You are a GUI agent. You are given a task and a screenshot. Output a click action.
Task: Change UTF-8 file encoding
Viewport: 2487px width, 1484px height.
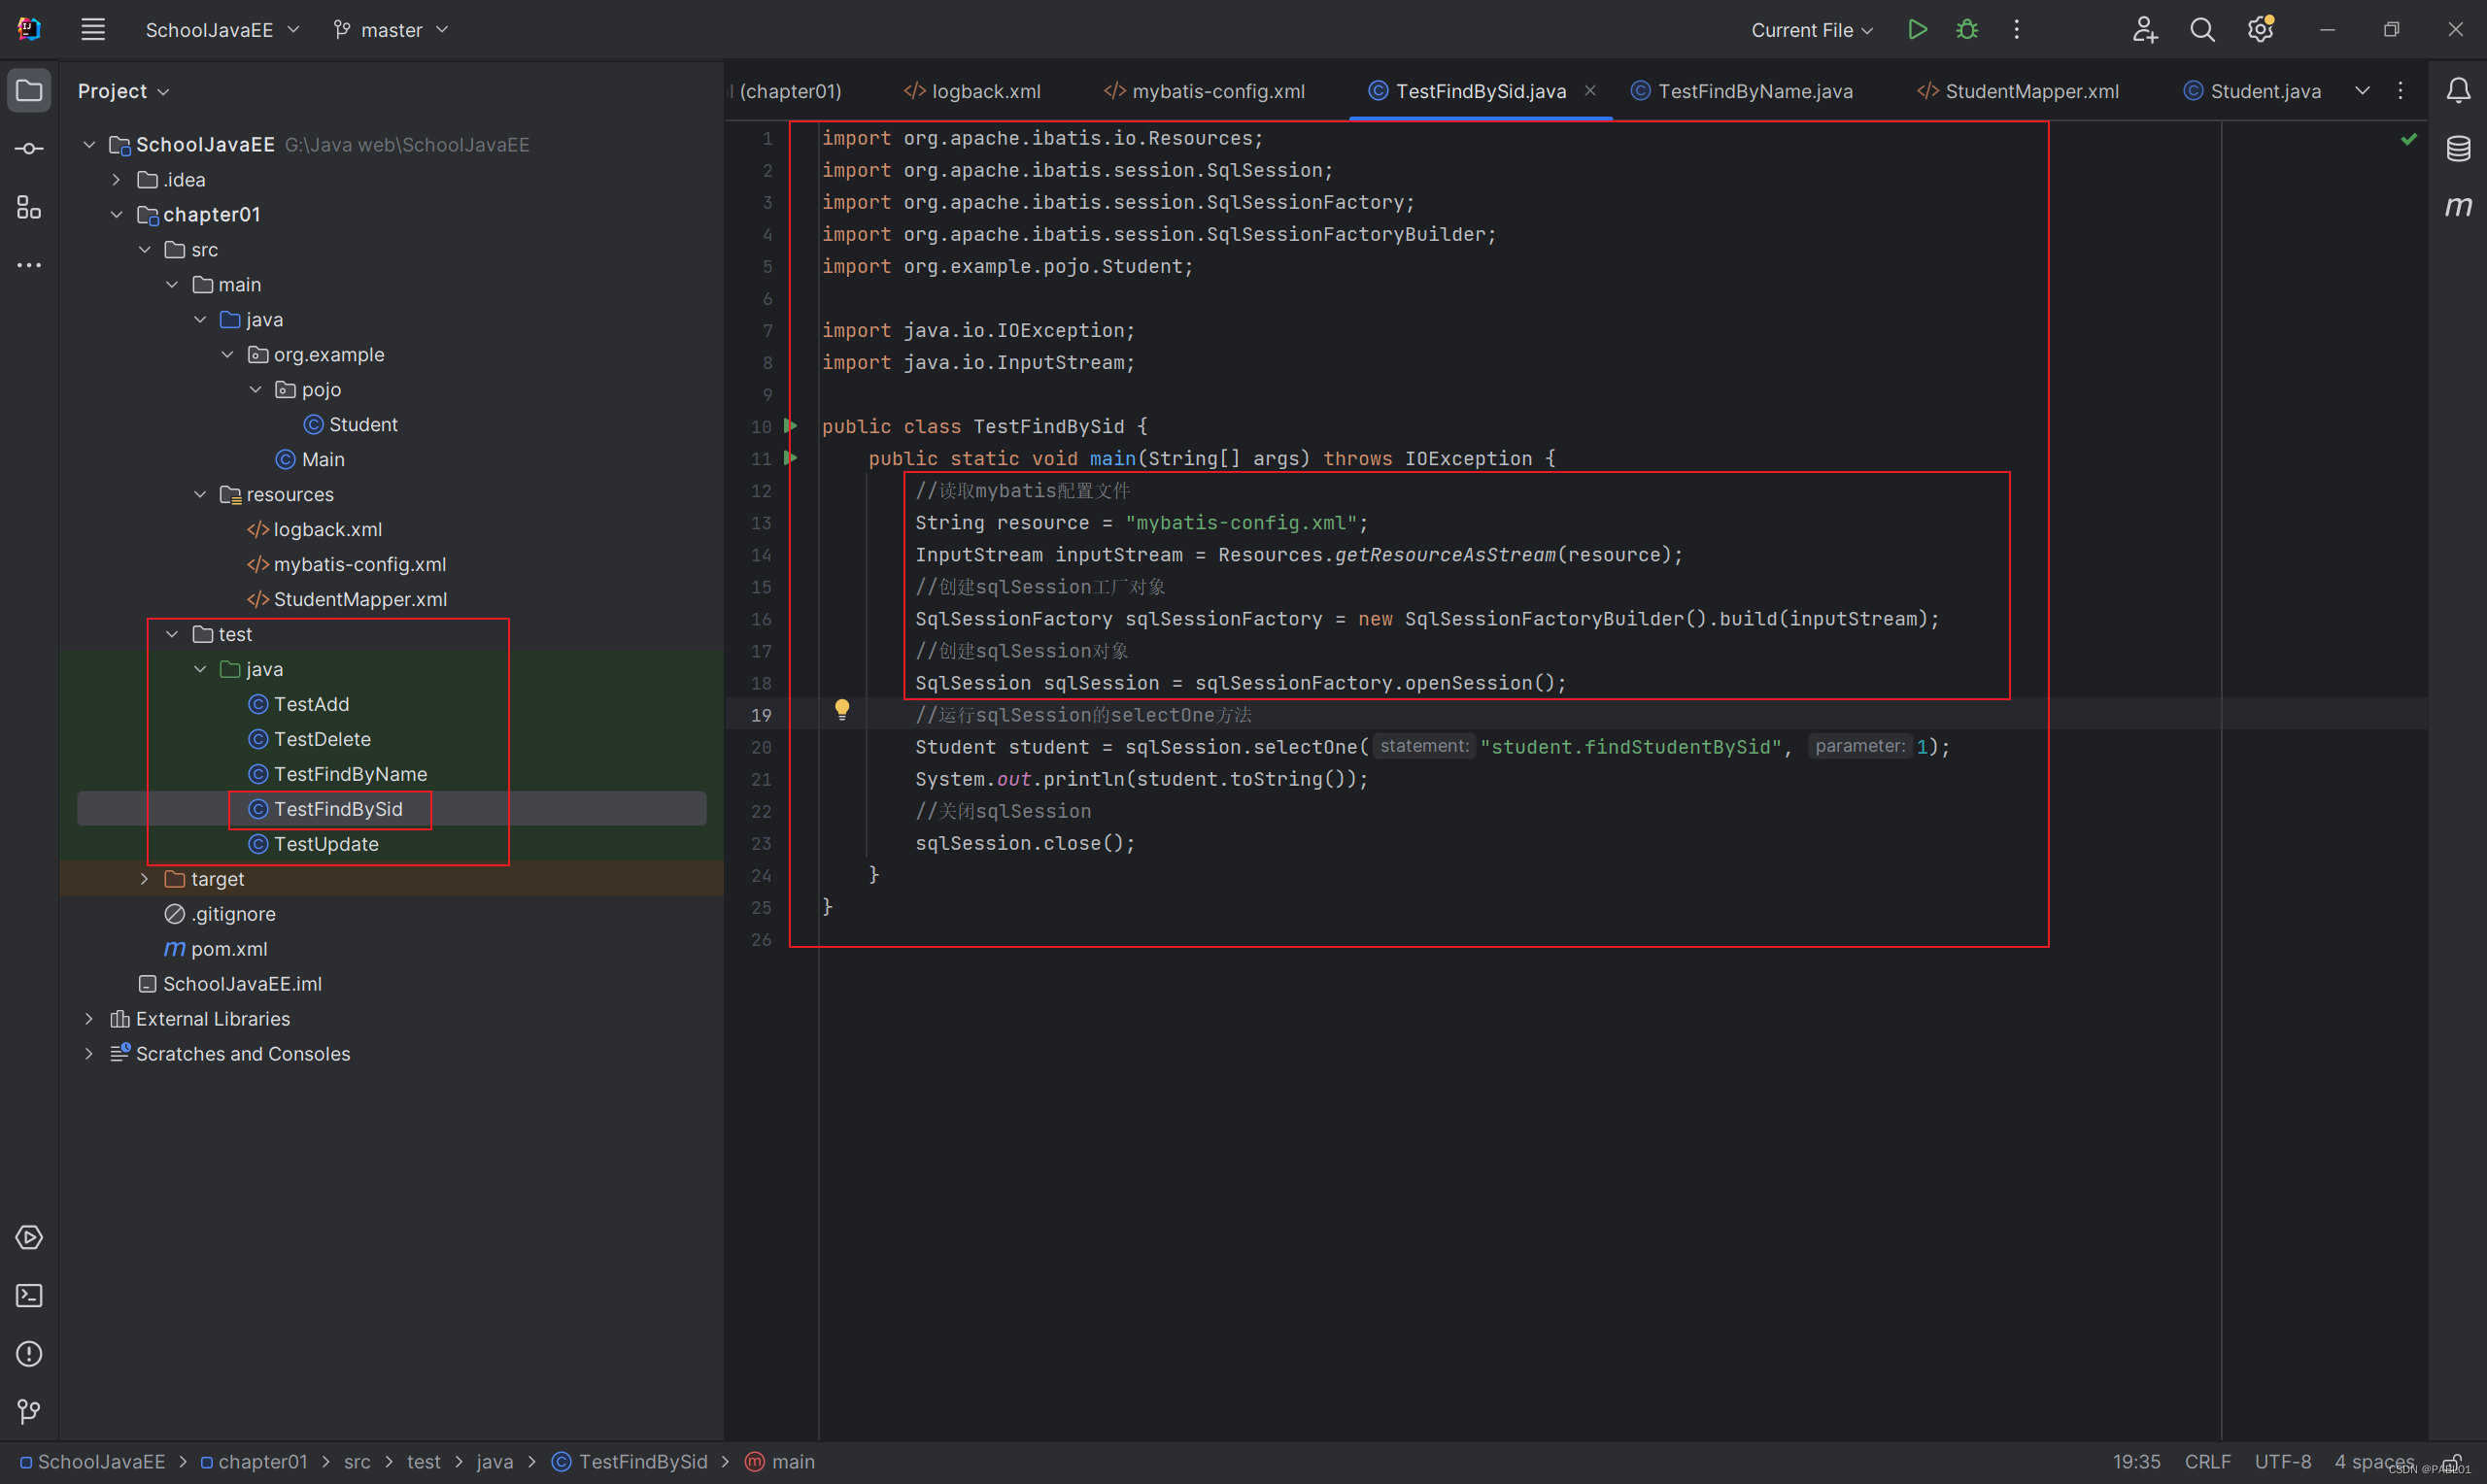2282,1462
